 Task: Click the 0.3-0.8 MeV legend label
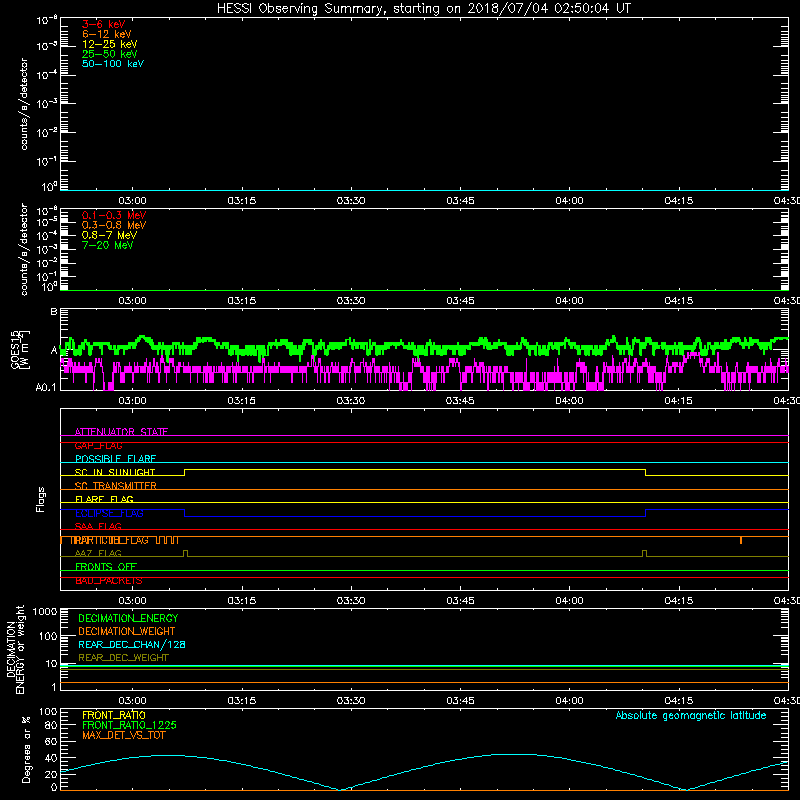(x=114, y=225)
